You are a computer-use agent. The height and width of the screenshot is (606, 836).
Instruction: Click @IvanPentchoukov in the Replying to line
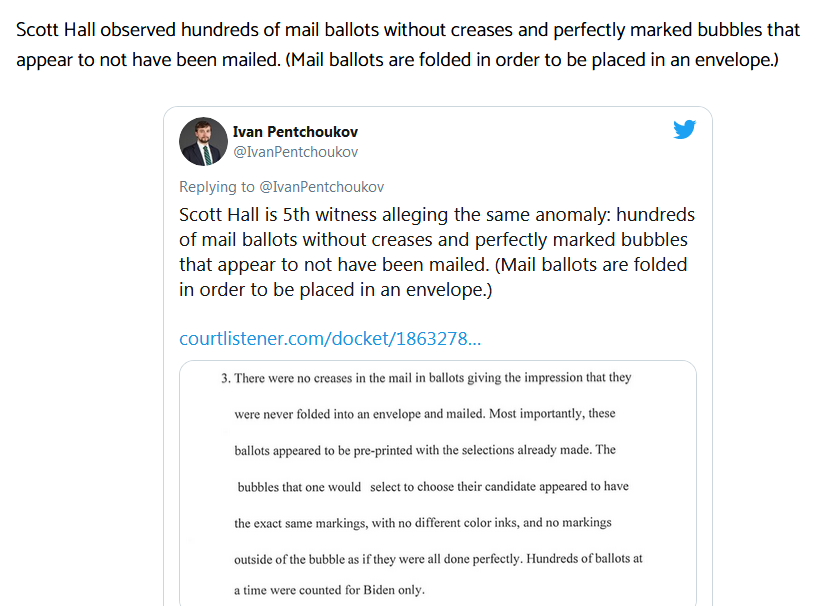(321, 187)
